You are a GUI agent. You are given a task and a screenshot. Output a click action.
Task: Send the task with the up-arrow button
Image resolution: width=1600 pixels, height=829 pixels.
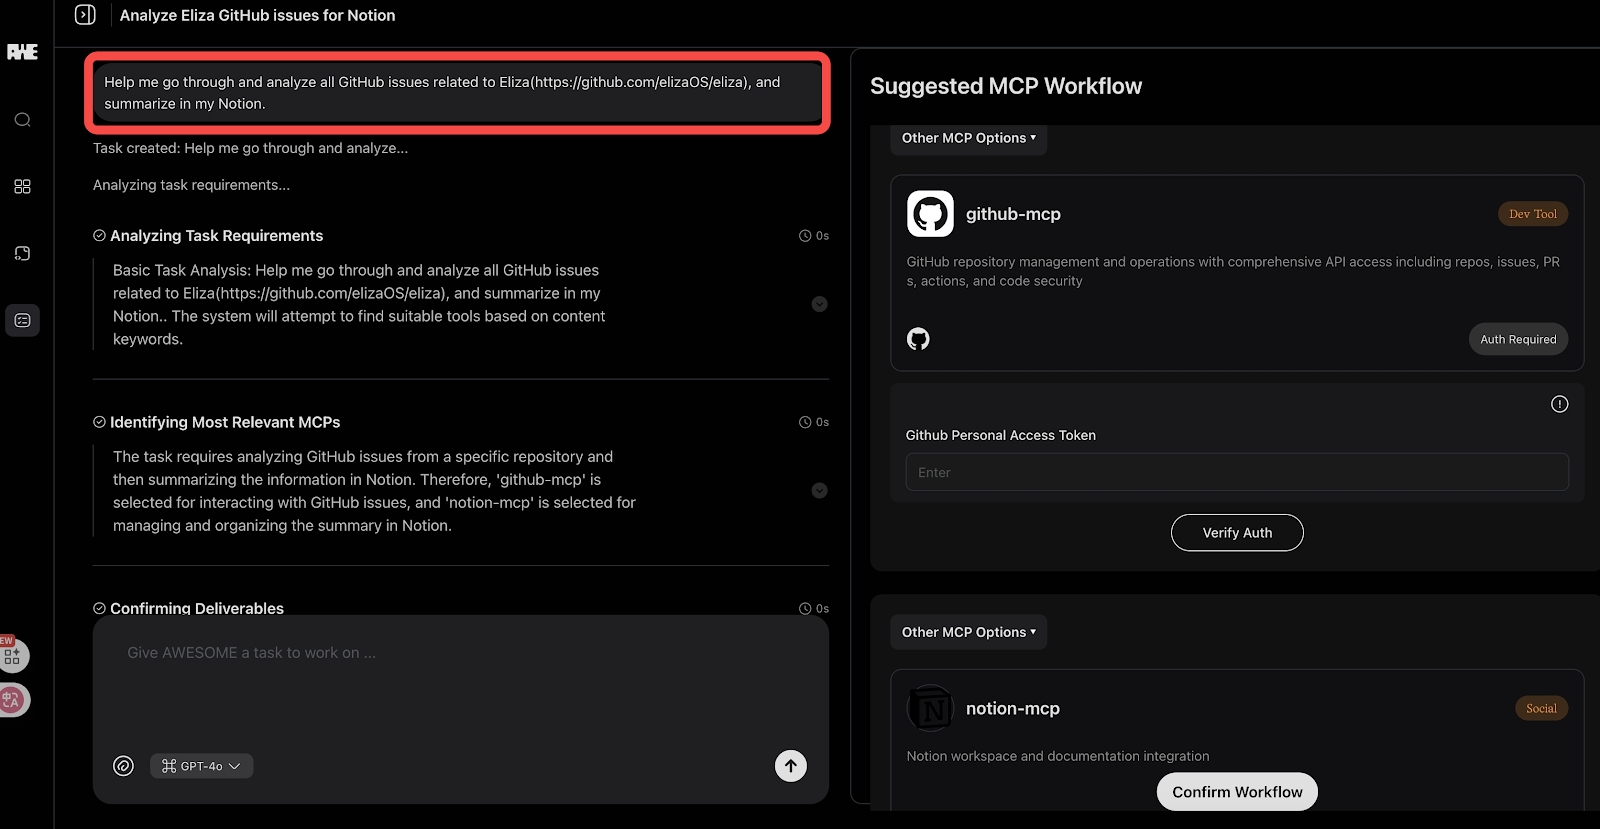click(x=790, y=766)
